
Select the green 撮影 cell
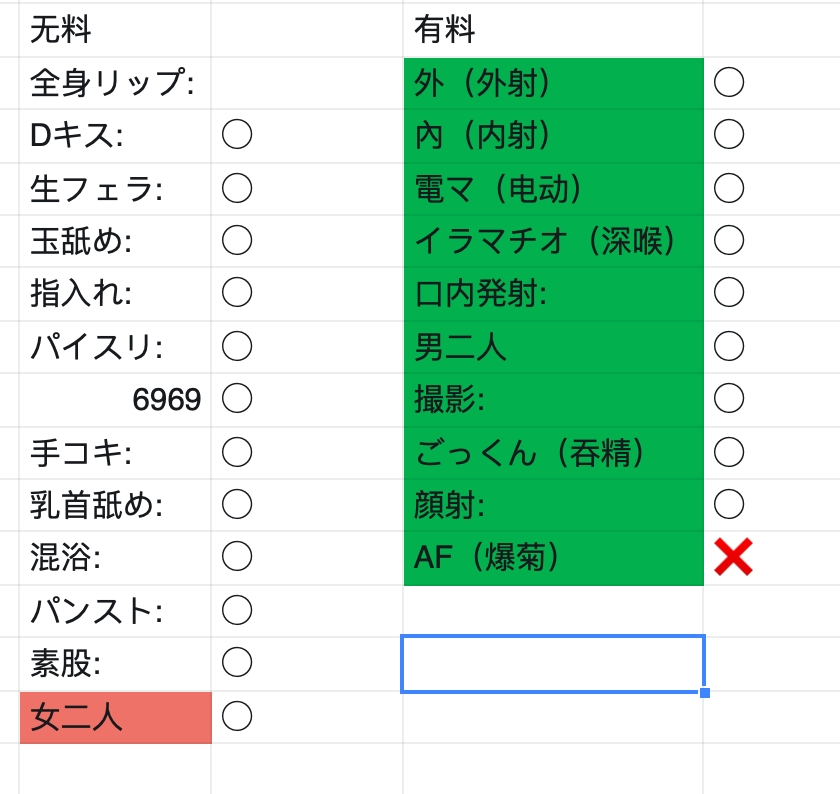[x=553, y=400]
